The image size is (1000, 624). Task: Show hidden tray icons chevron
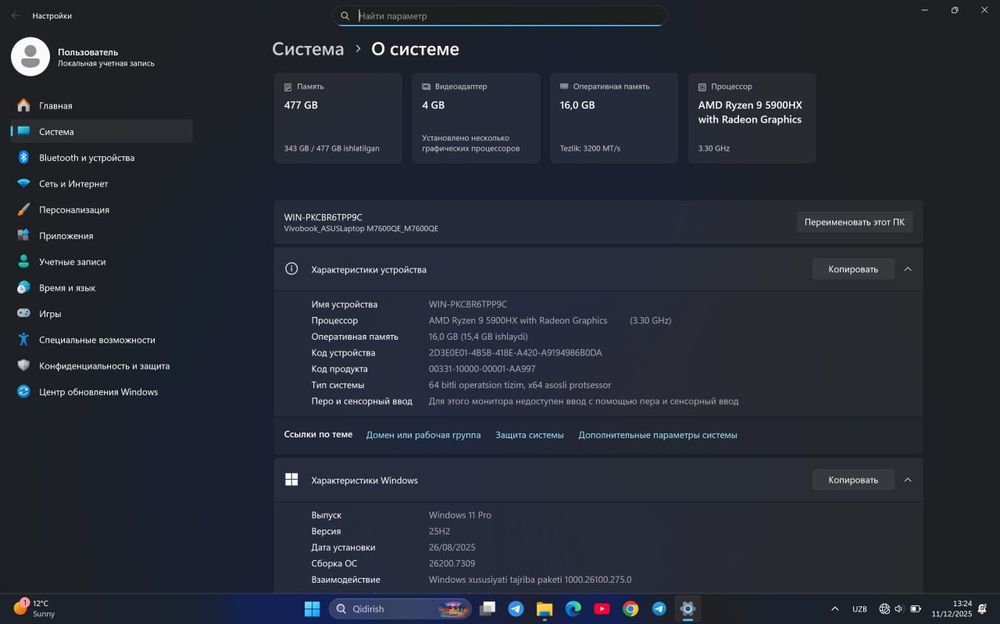pos(835,609)
